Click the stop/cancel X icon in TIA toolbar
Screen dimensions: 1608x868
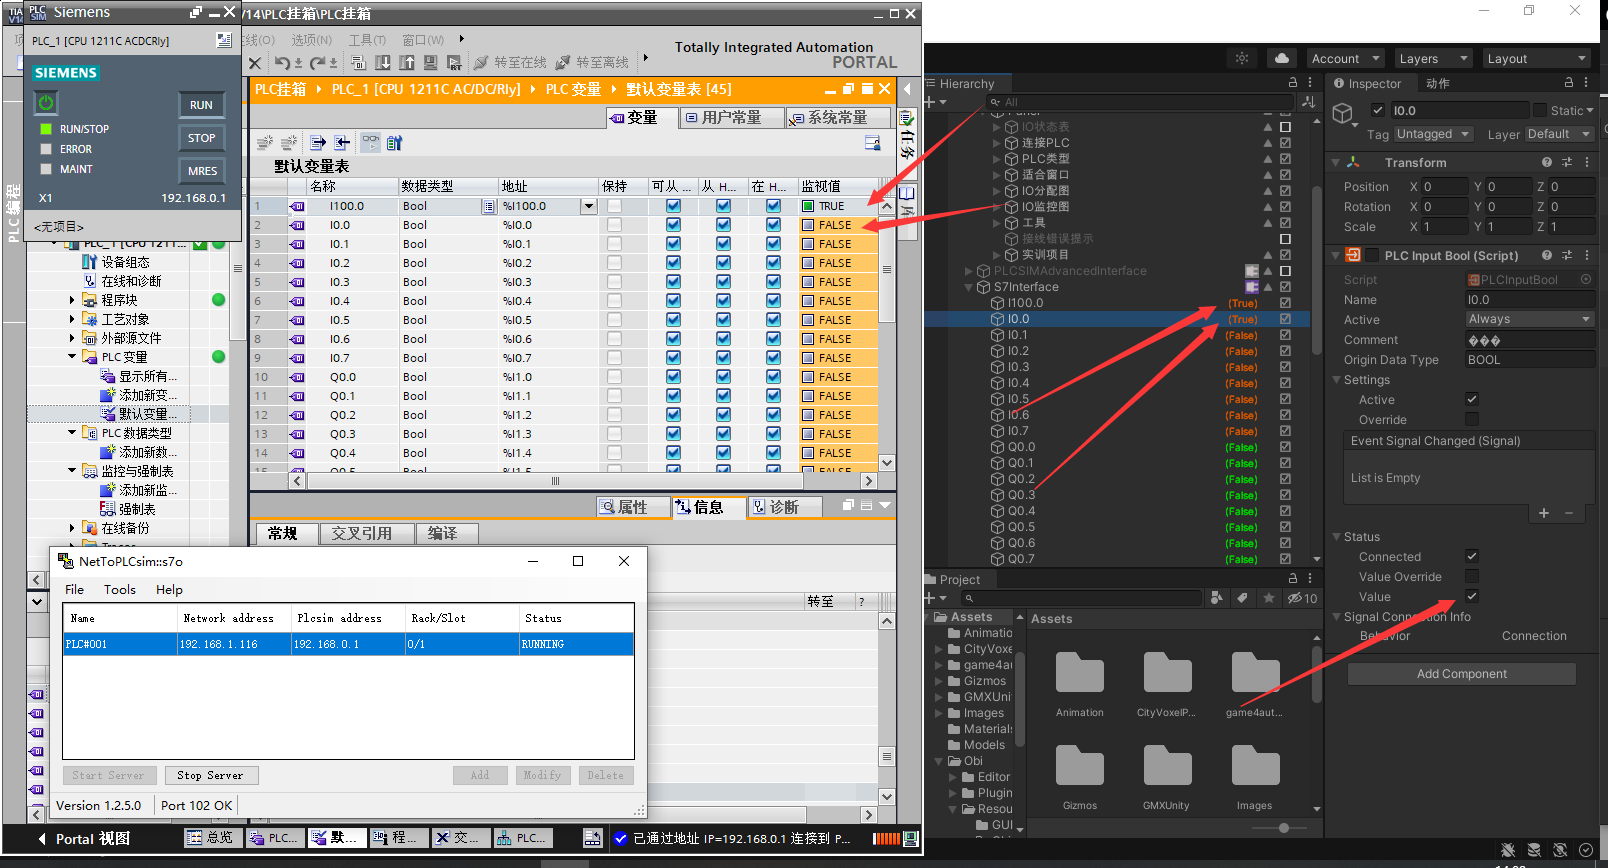255,63
